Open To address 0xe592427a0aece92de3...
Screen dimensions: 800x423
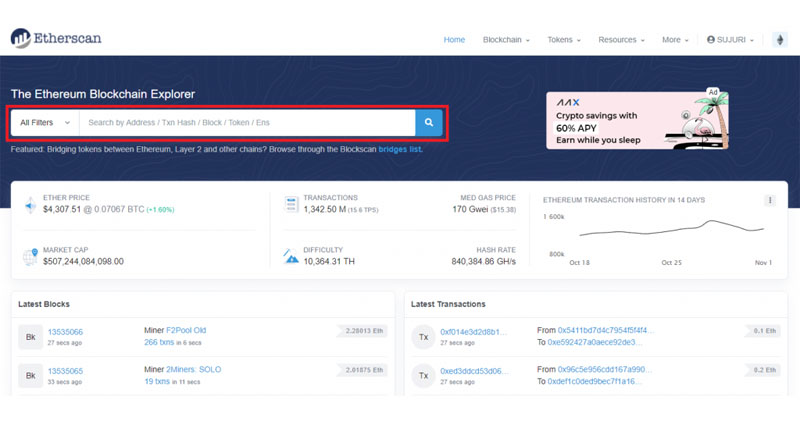[x=595, y=342]
